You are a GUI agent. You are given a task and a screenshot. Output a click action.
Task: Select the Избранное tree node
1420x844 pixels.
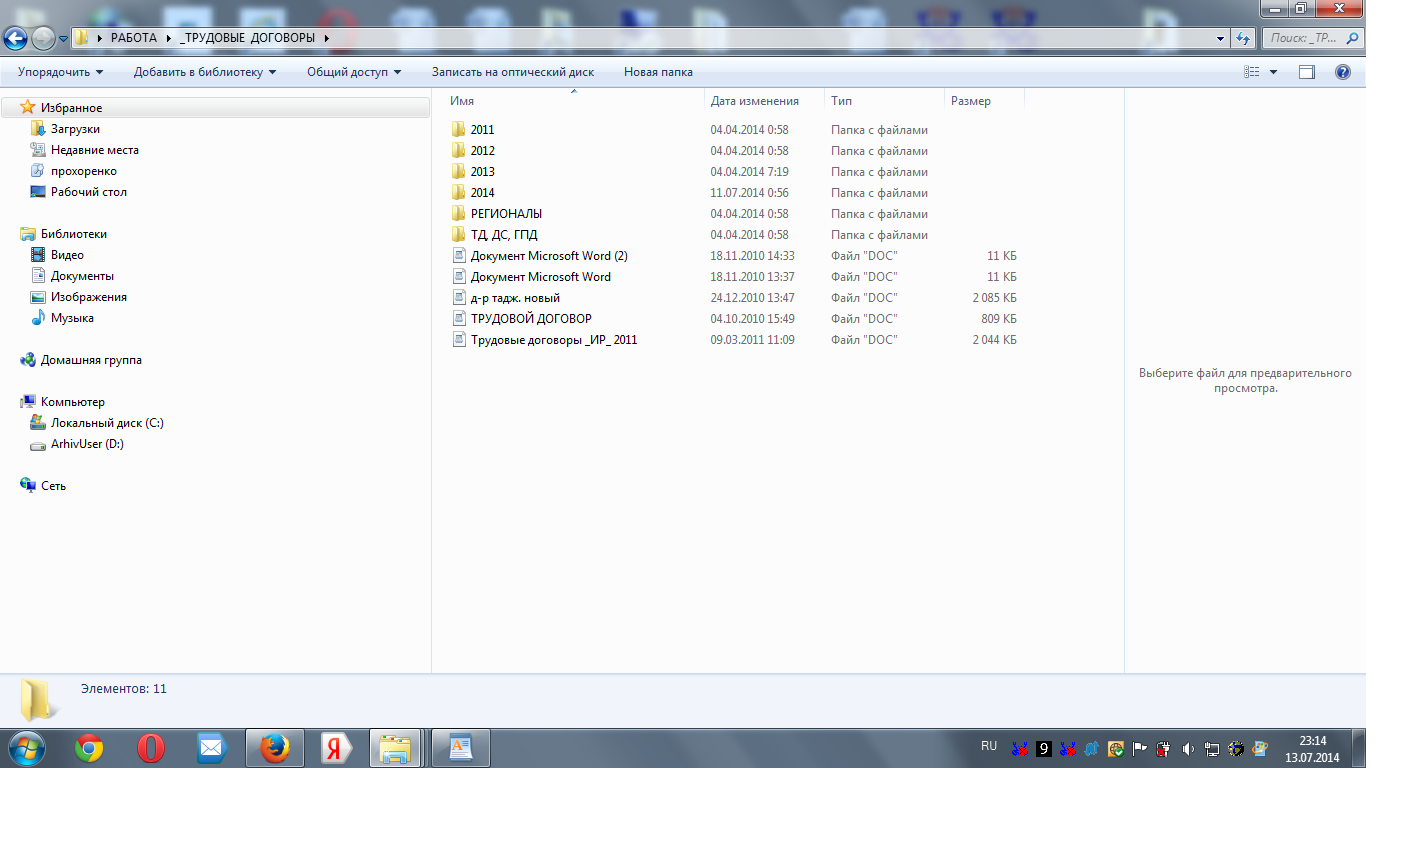[x=71, y=108]
